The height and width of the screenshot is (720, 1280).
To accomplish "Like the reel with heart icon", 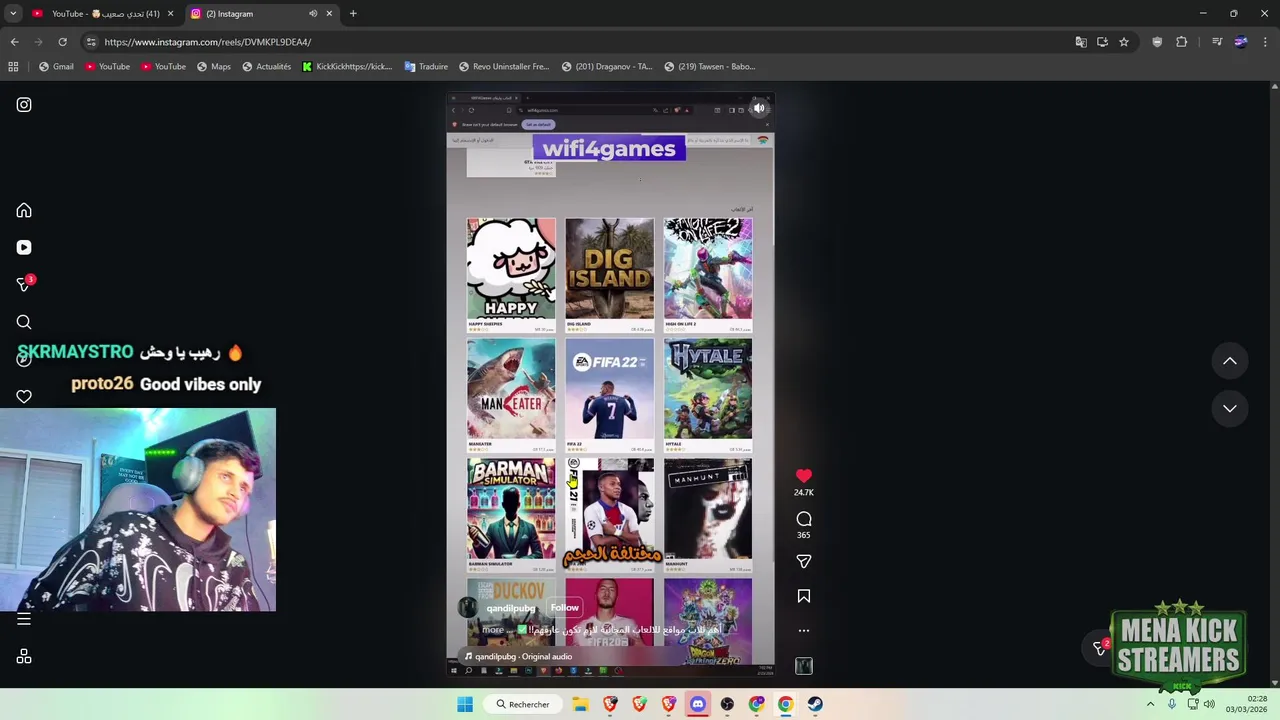I will [x=804, y=476].
